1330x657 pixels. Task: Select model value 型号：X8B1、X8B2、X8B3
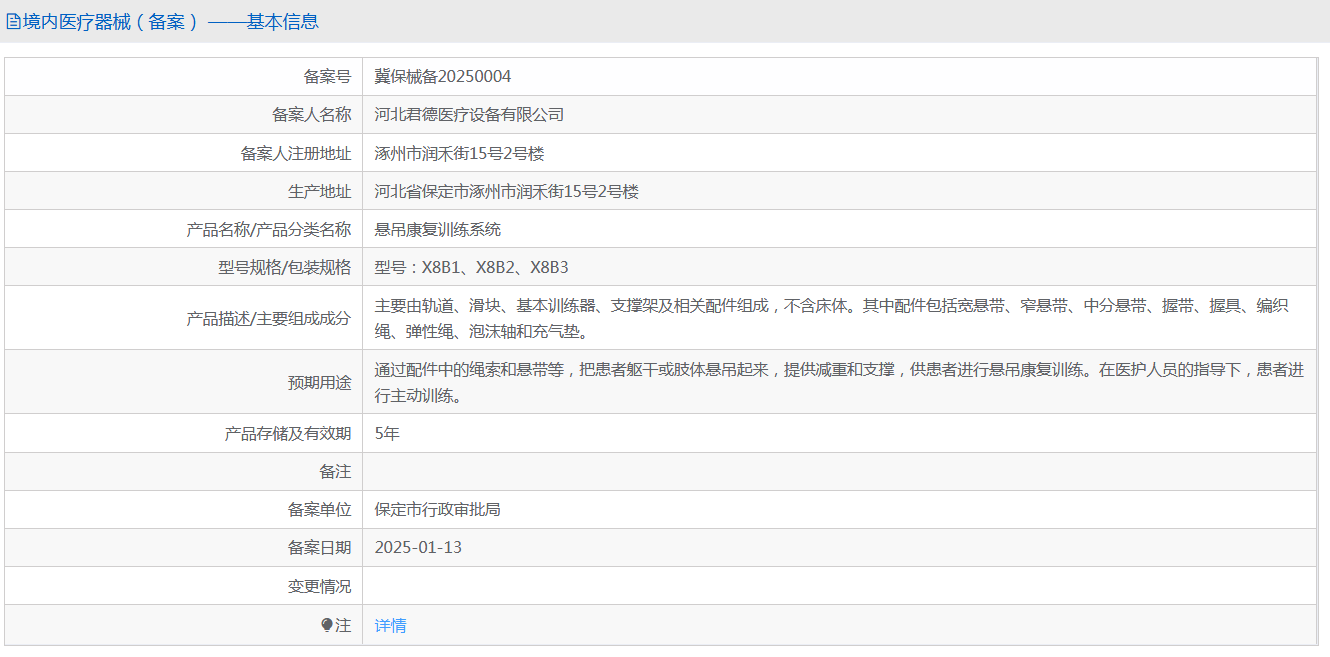471,267
